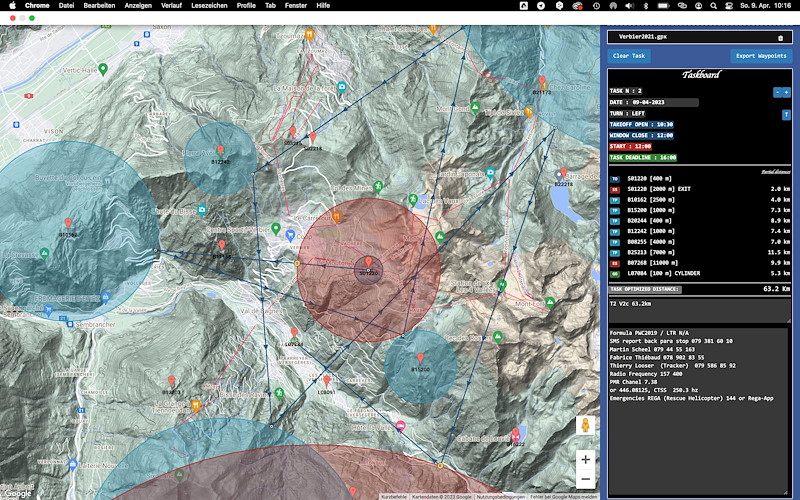Image resolution: width=800 pixels, height=500 pixels.
Task: Open Spotlight search in the menu bar
Action: [x=714, y=6]
